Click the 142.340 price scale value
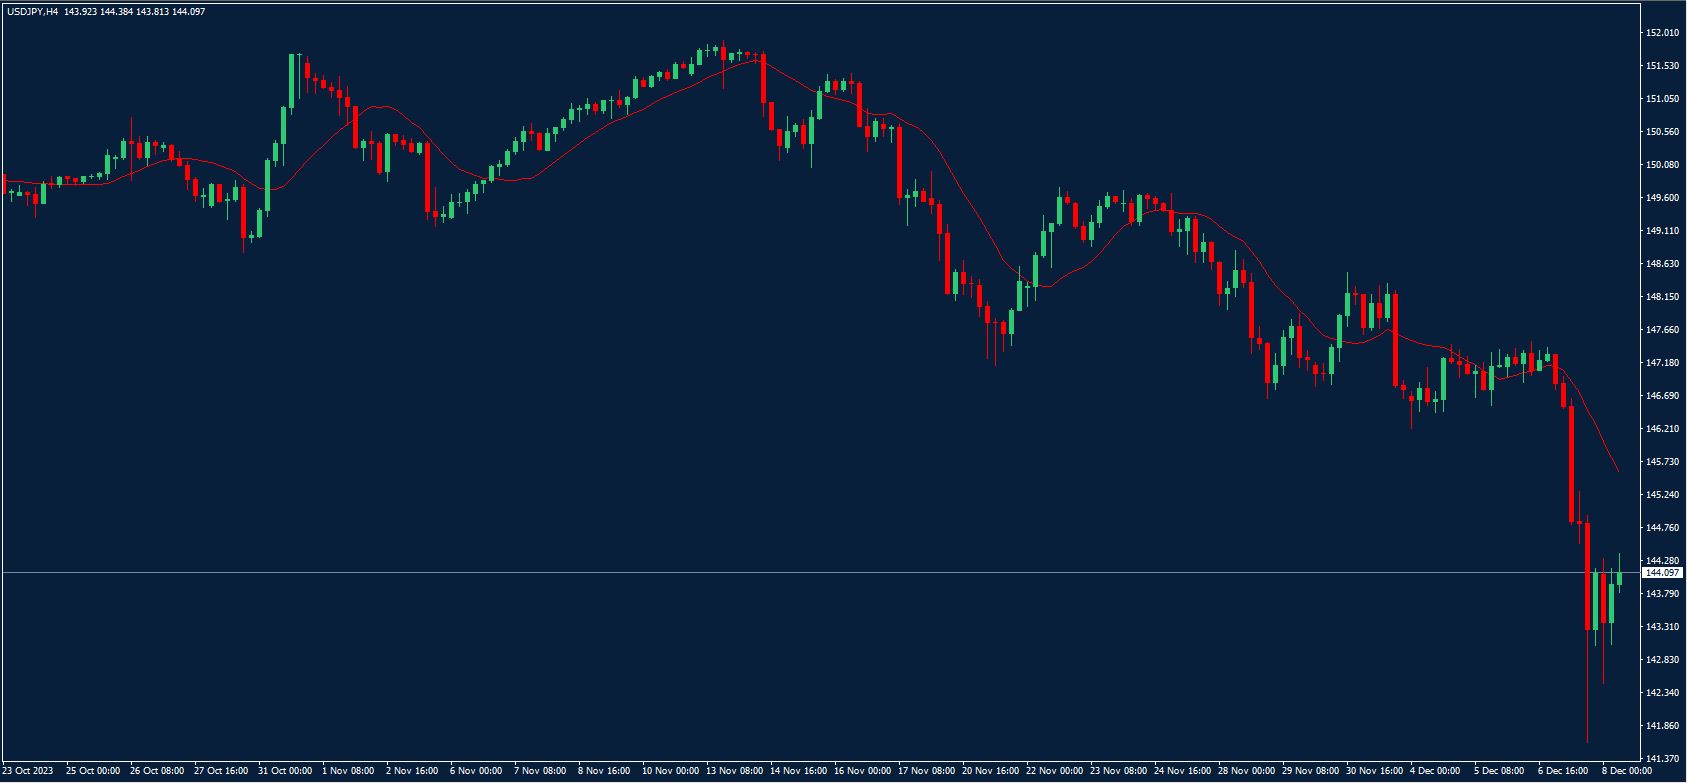This screenshot has width=1687, height=783. tap(1663, 693)
